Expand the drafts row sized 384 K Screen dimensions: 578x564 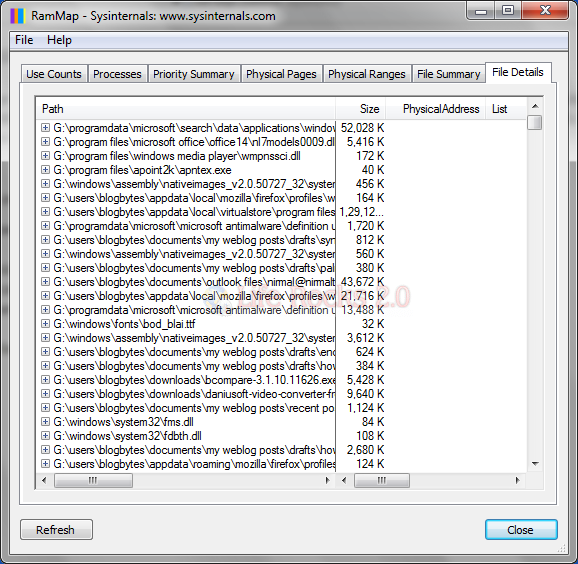click(45, 366)
